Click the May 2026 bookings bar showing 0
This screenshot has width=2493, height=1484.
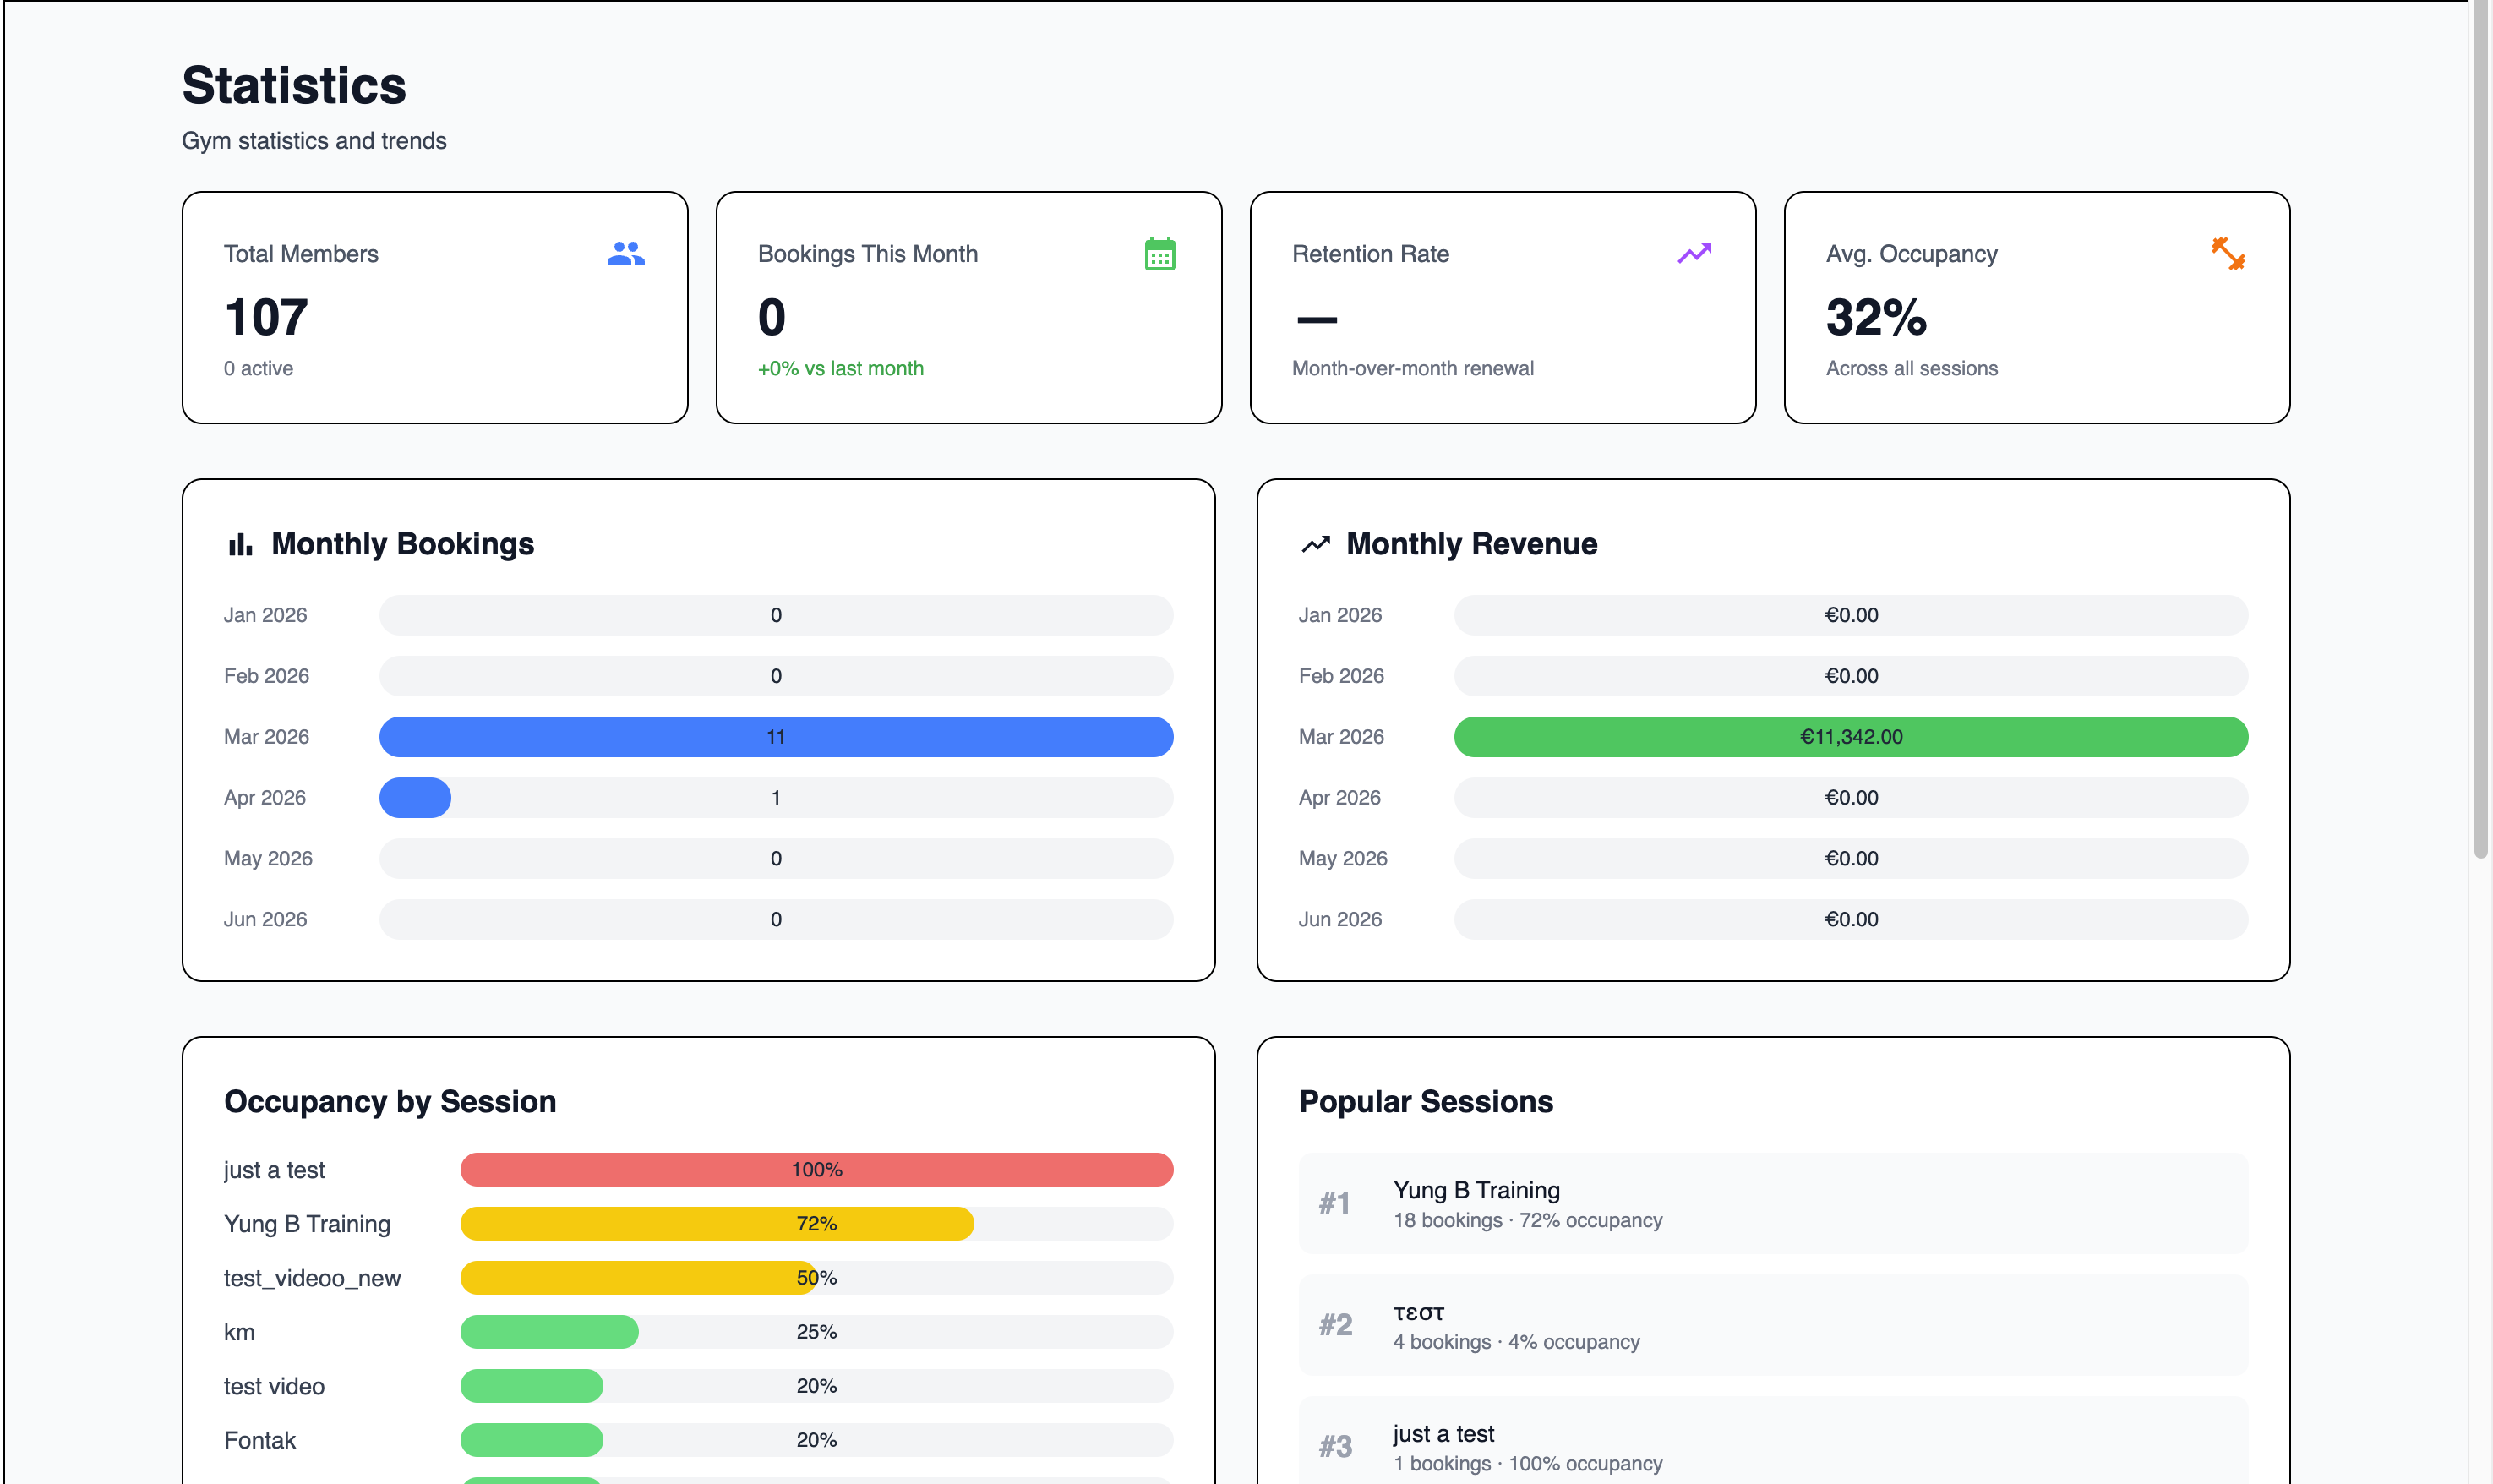pos(776,858)
